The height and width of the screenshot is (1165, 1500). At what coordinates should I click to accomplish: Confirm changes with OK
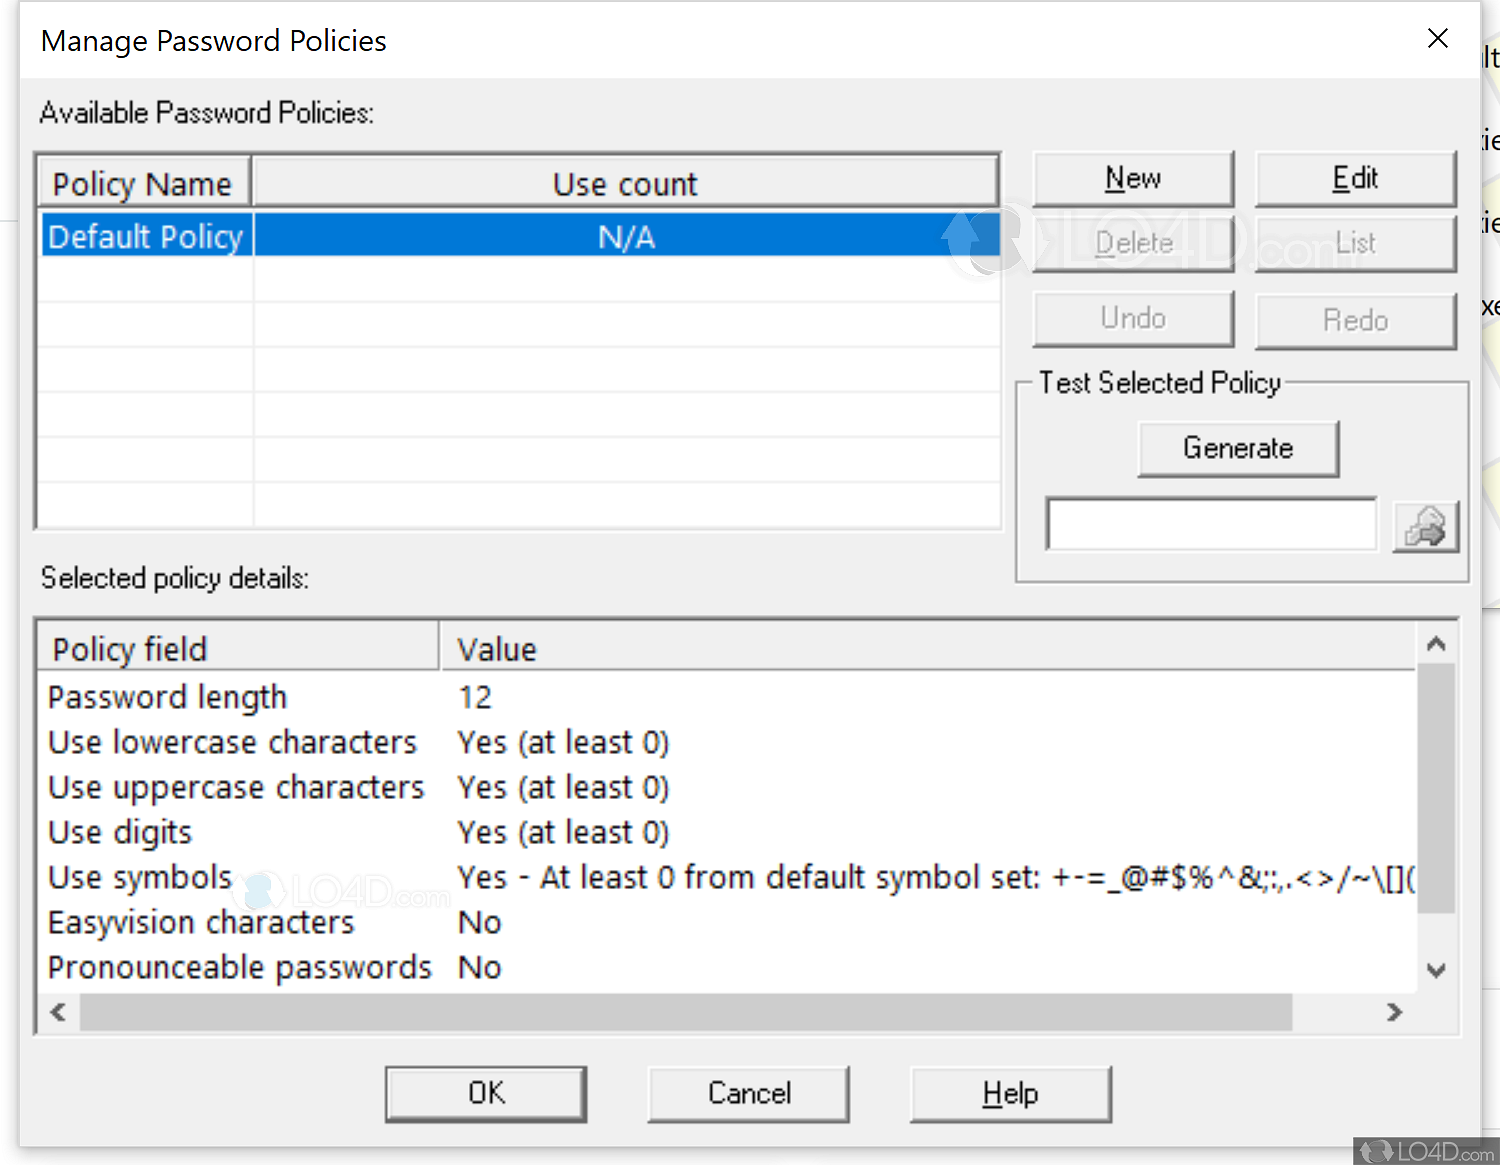pos(486,1093)
